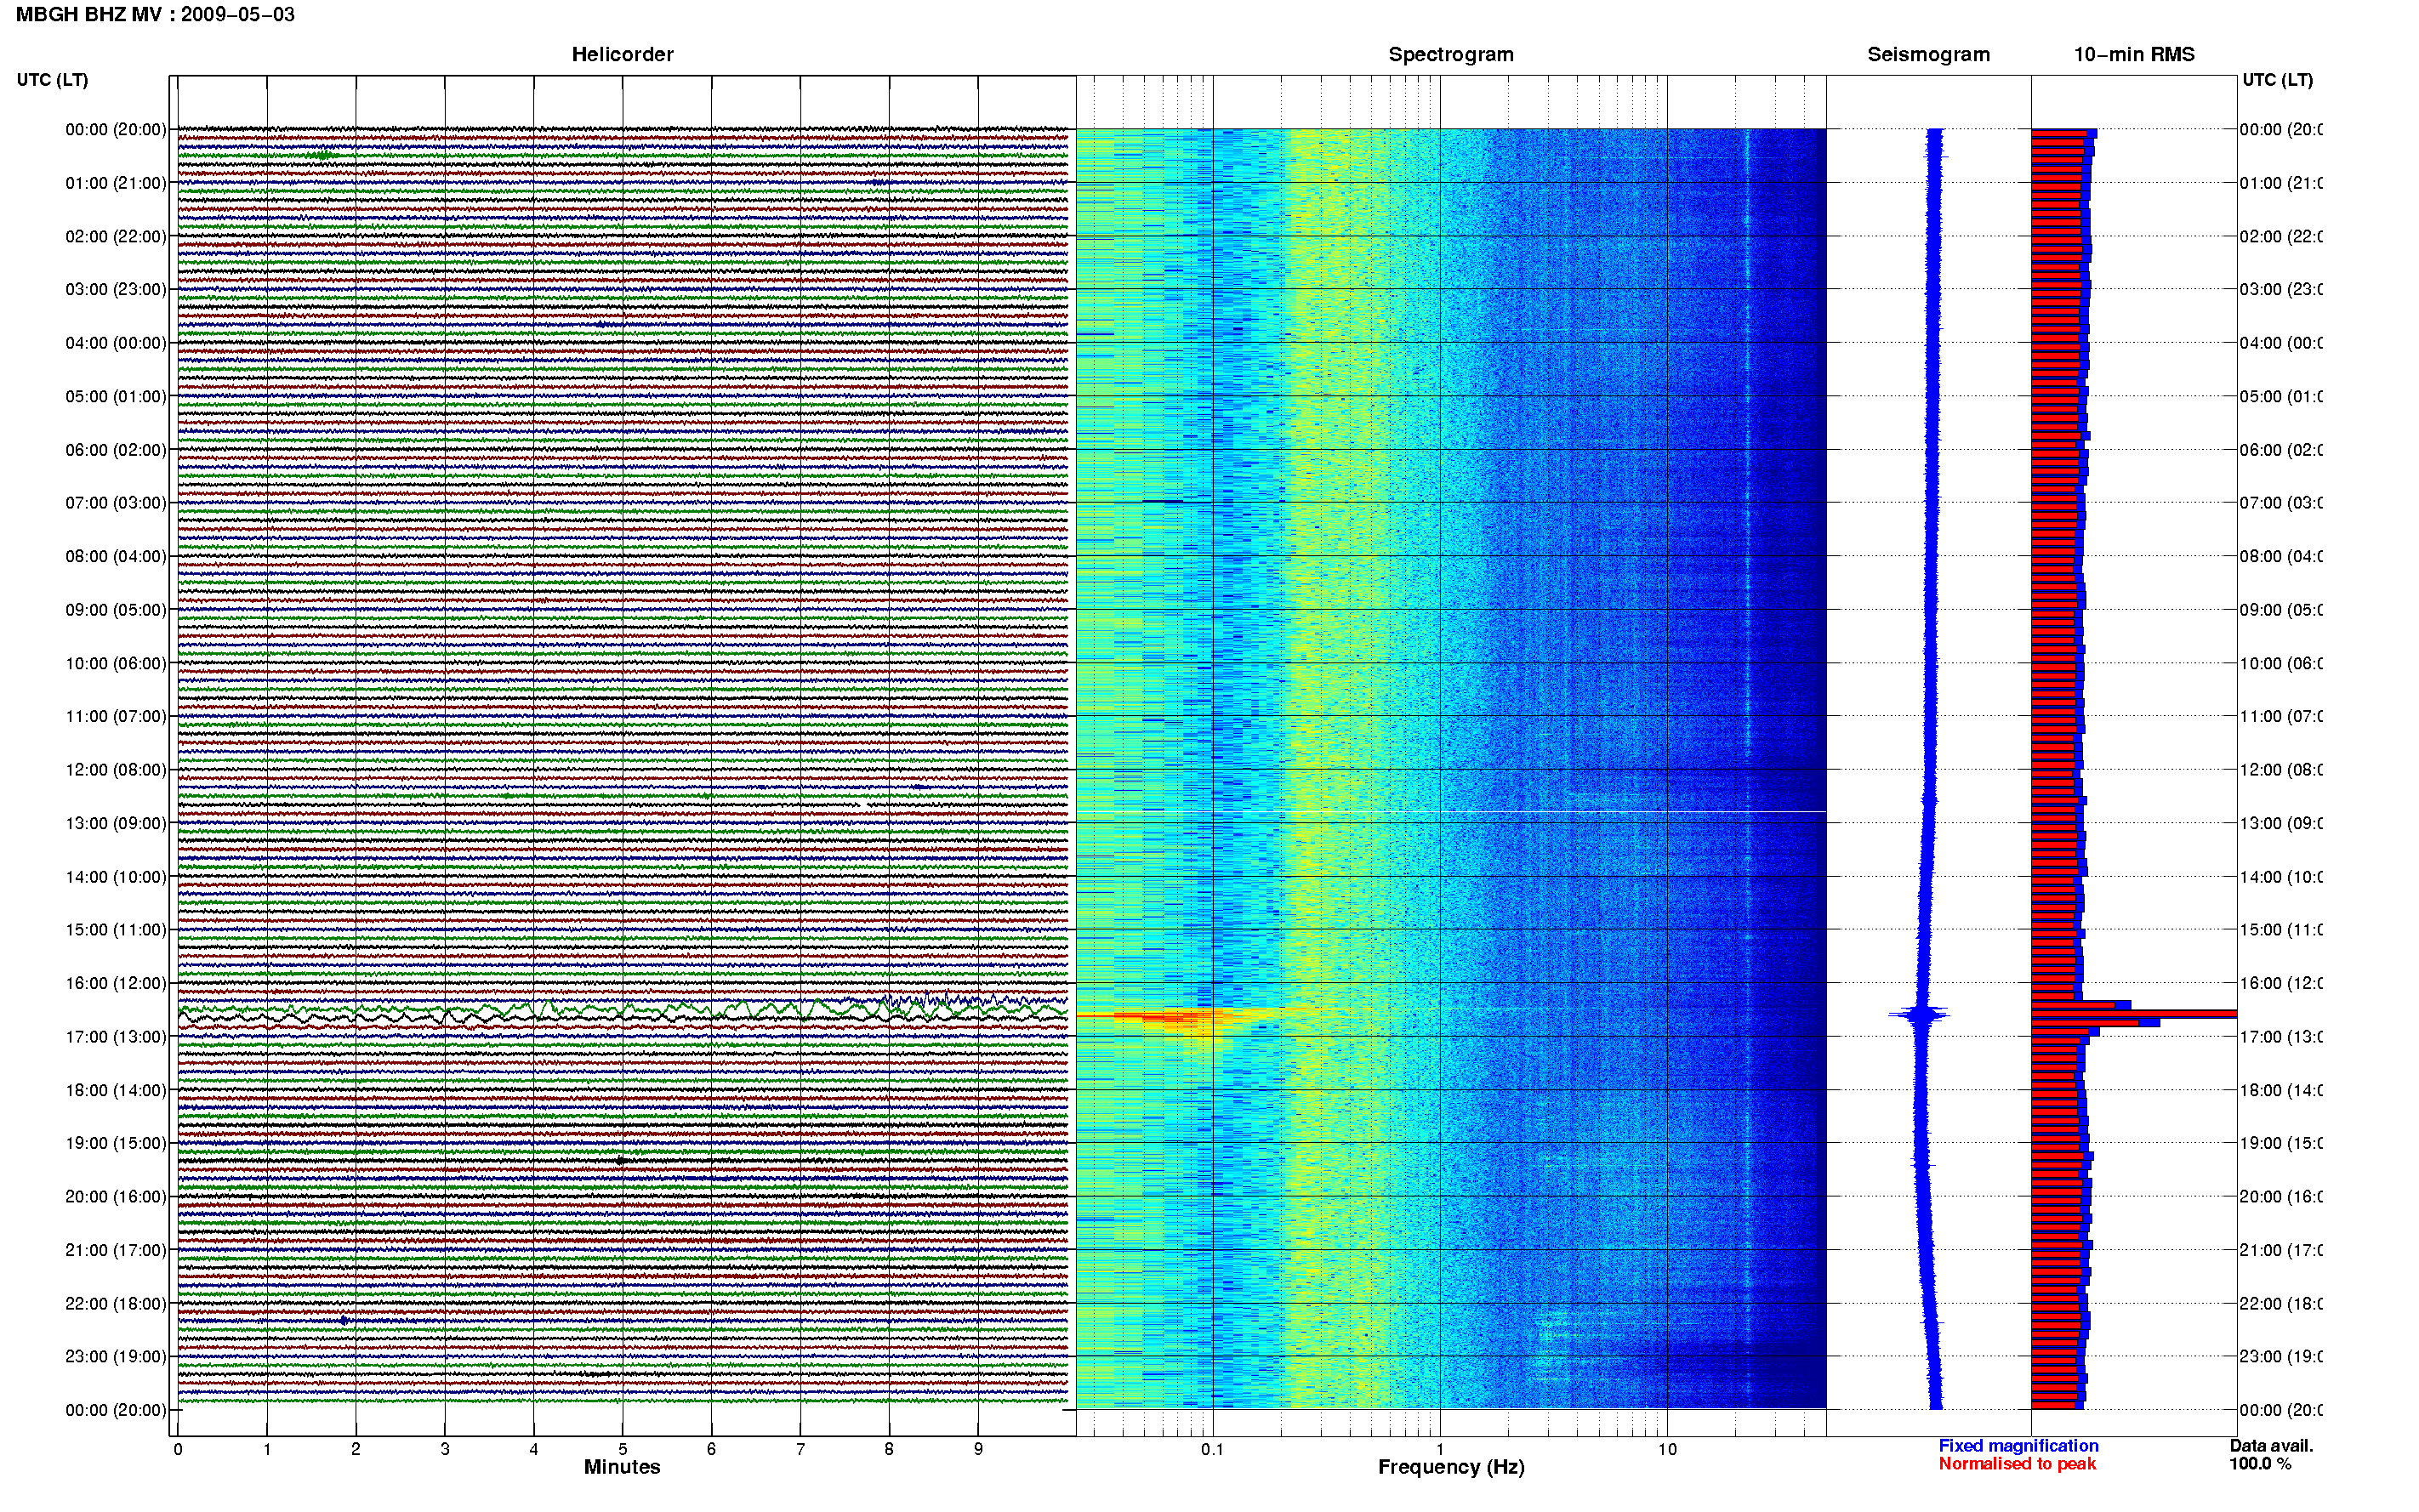The height and width of the screenshot is (1512, 2419).
Task: Select the 10 Hz frequency tick label
Action: tap(1666, 1449)
